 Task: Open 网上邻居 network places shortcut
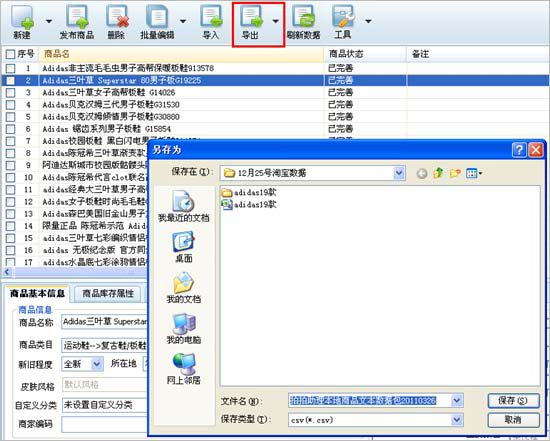tap(183, 369)
